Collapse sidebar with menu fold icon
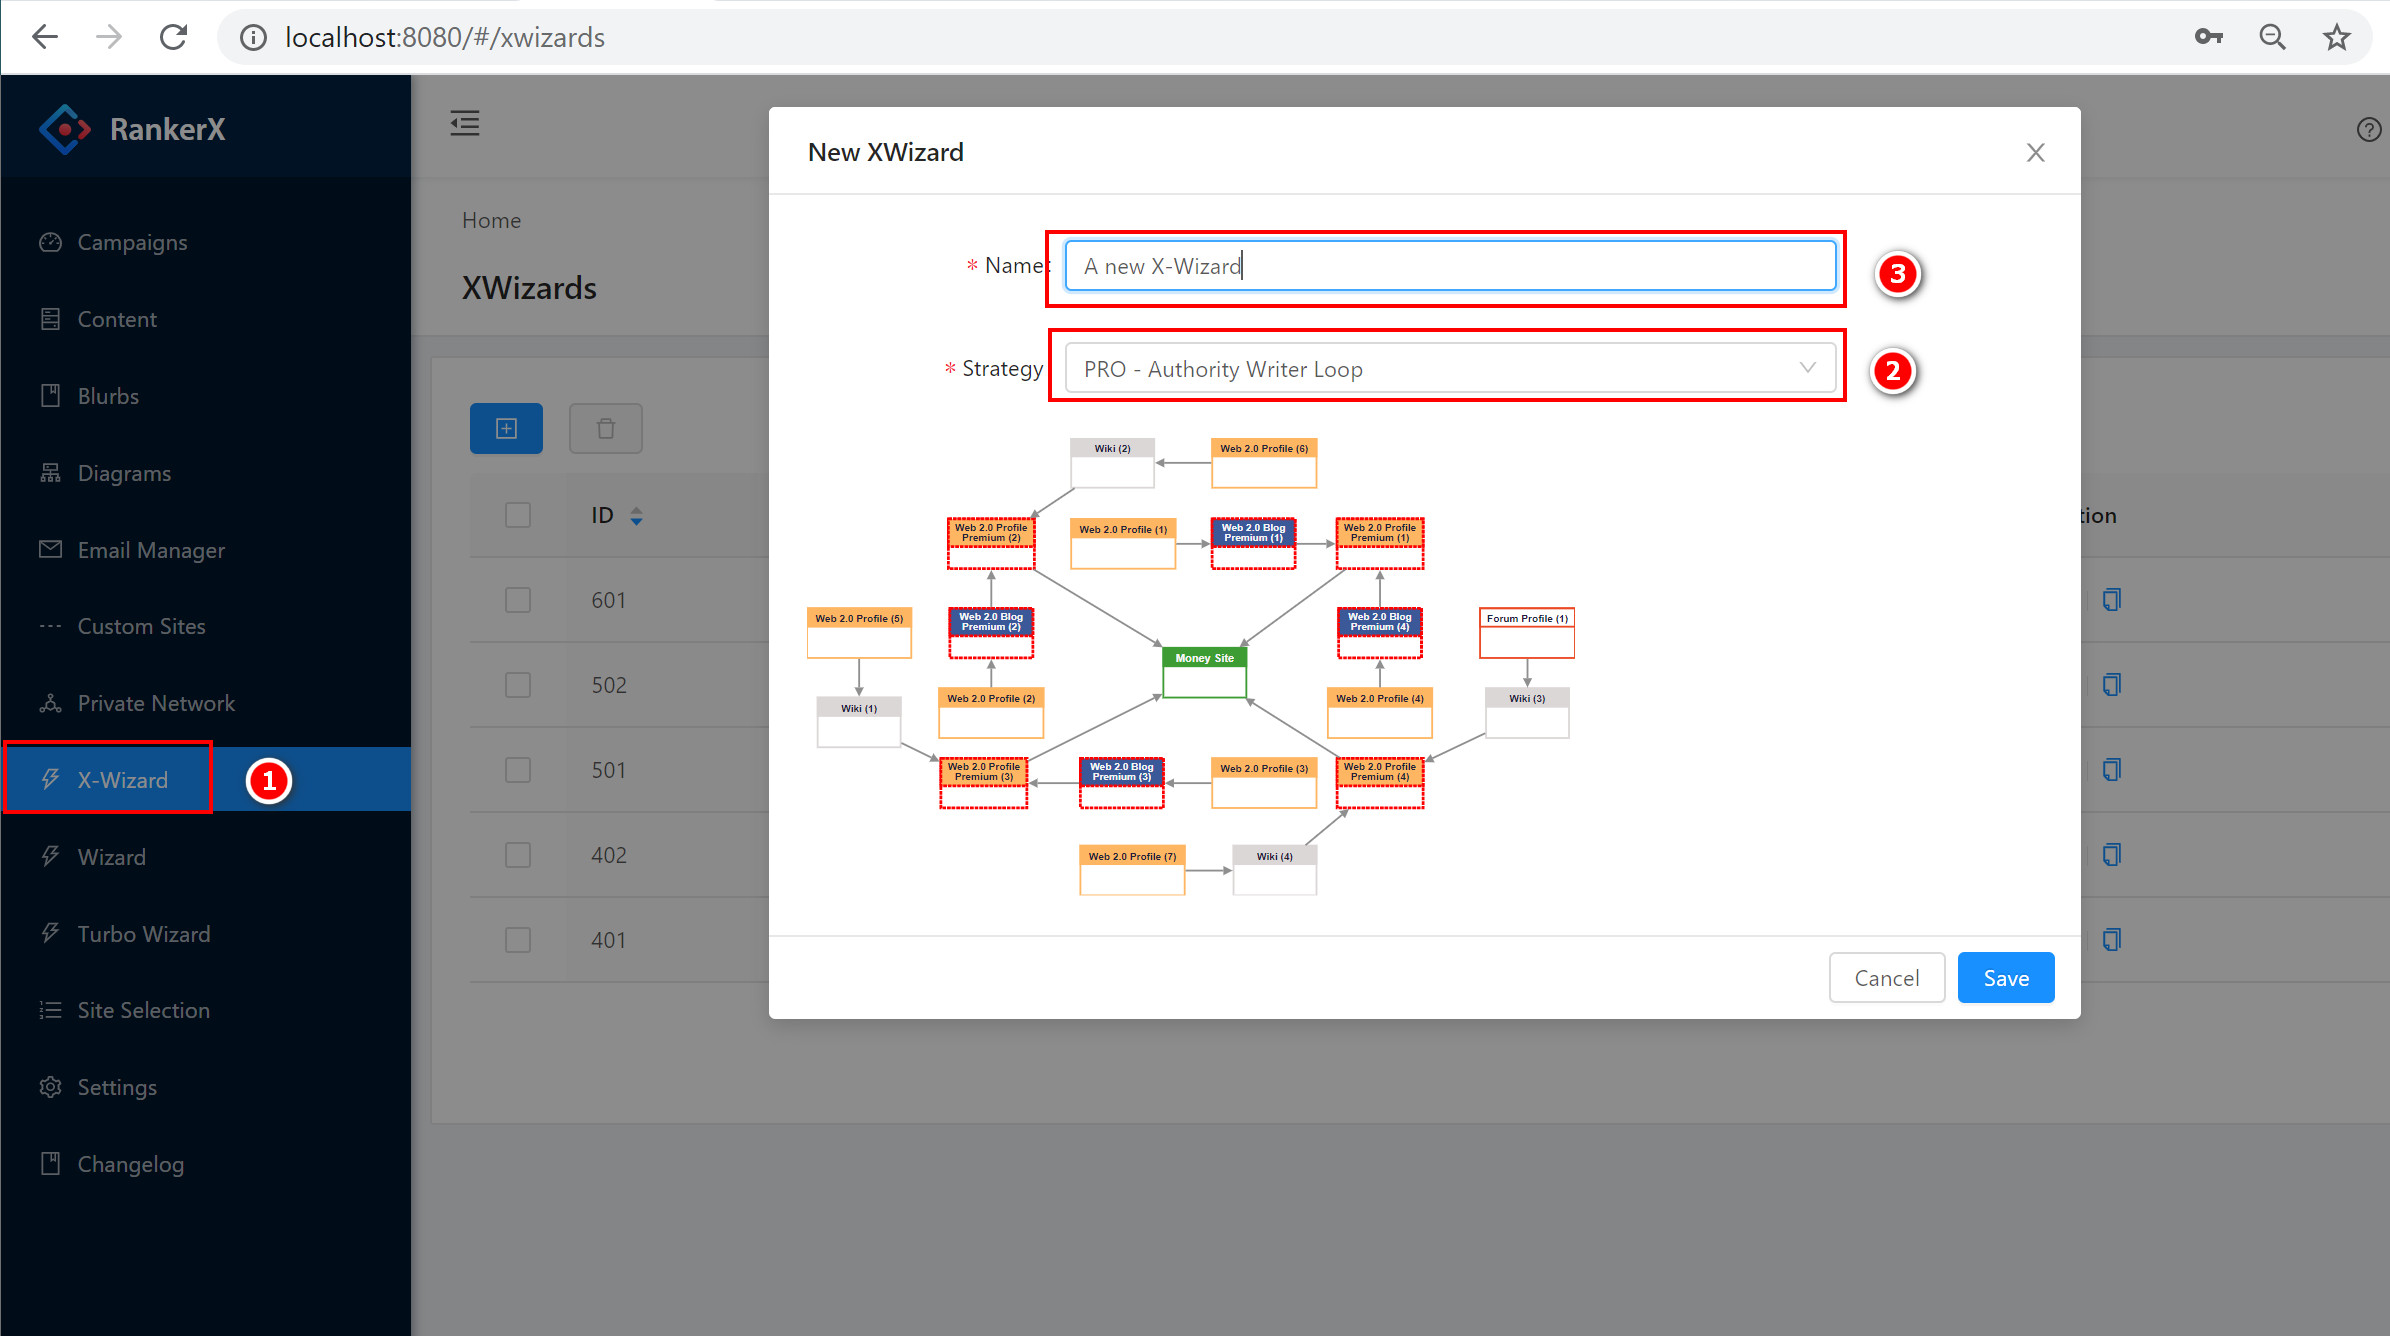The height and width of the screenshot is (1336, 2390). click(x=465, y=124)
